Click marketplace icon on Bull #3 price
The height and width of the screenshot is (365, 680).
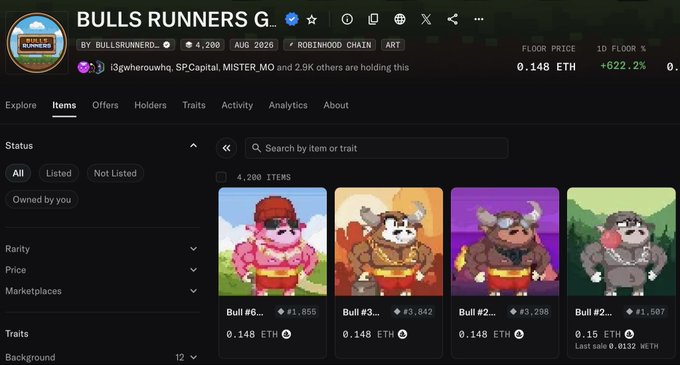[x=402, y=334]
